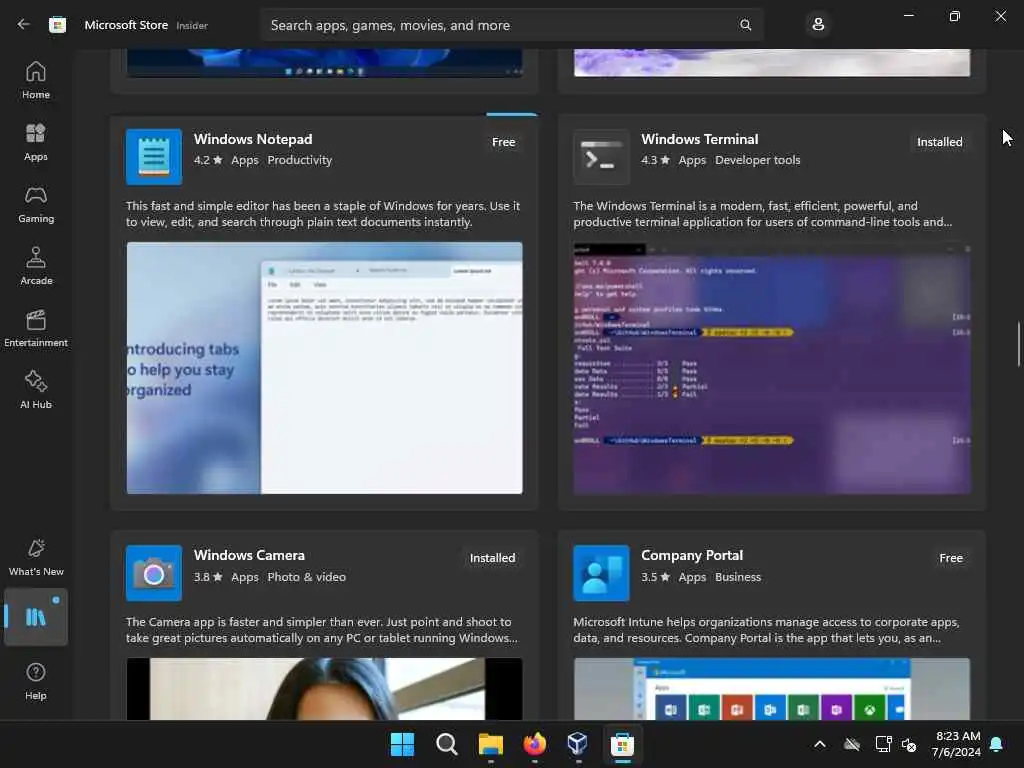Expand the system tray hidden icons chevron
Viewport: 1024px width, 768px height.
[x=820, y=744]
